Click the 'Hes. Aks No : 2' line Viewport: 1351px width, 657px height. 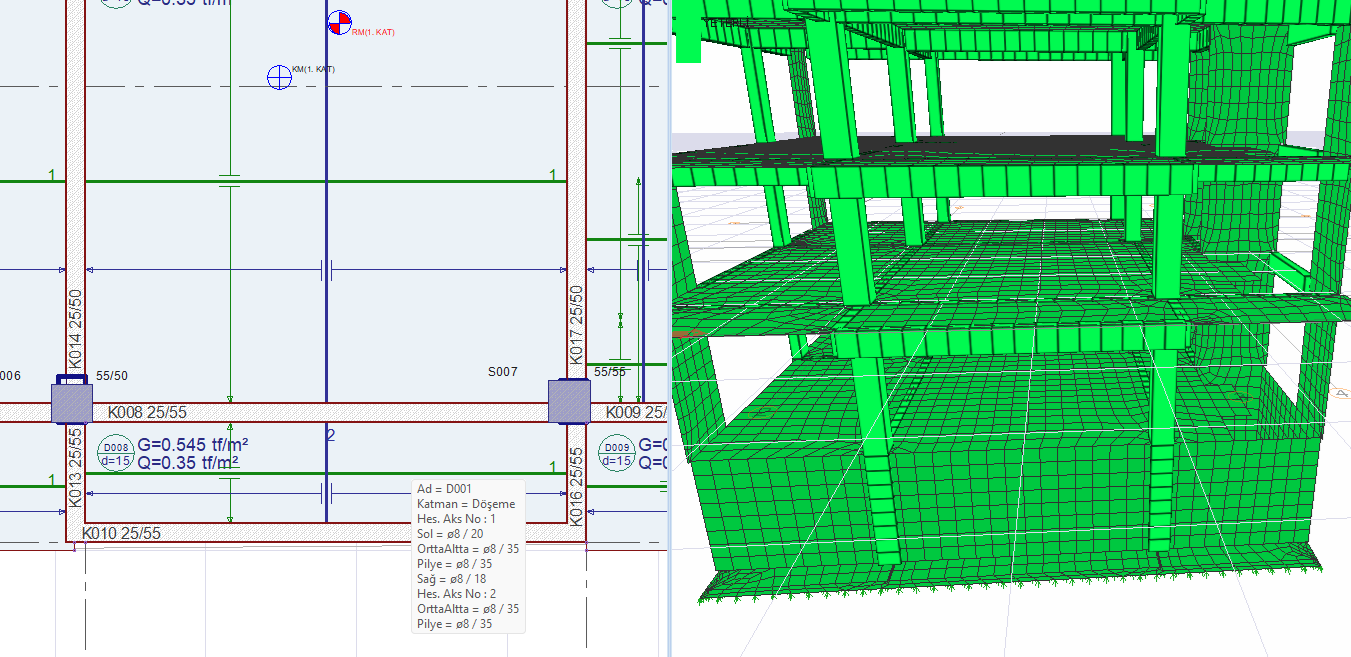point(456,594)
